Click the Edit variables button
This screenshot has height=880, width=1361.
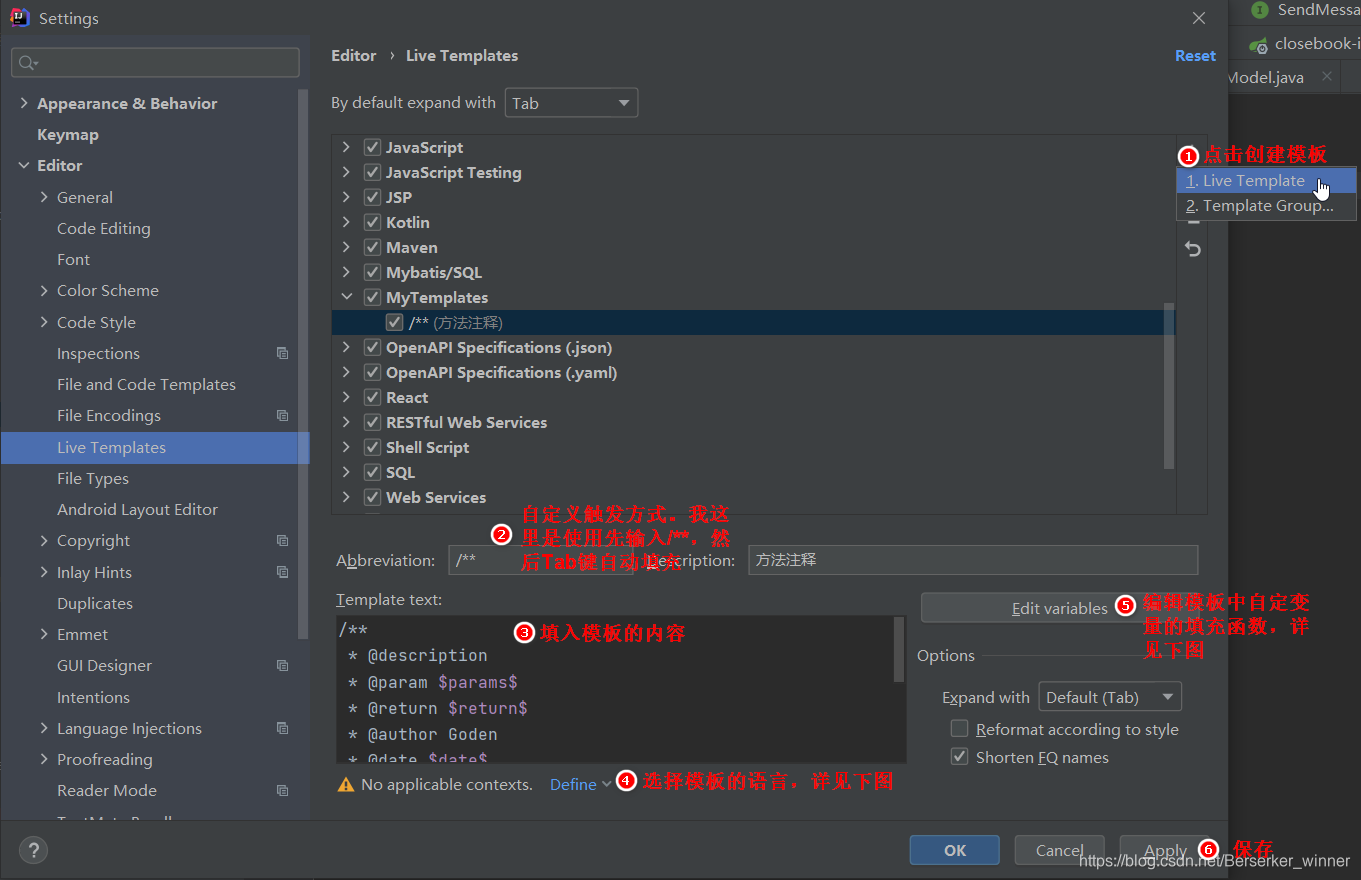pos(1059,608)
